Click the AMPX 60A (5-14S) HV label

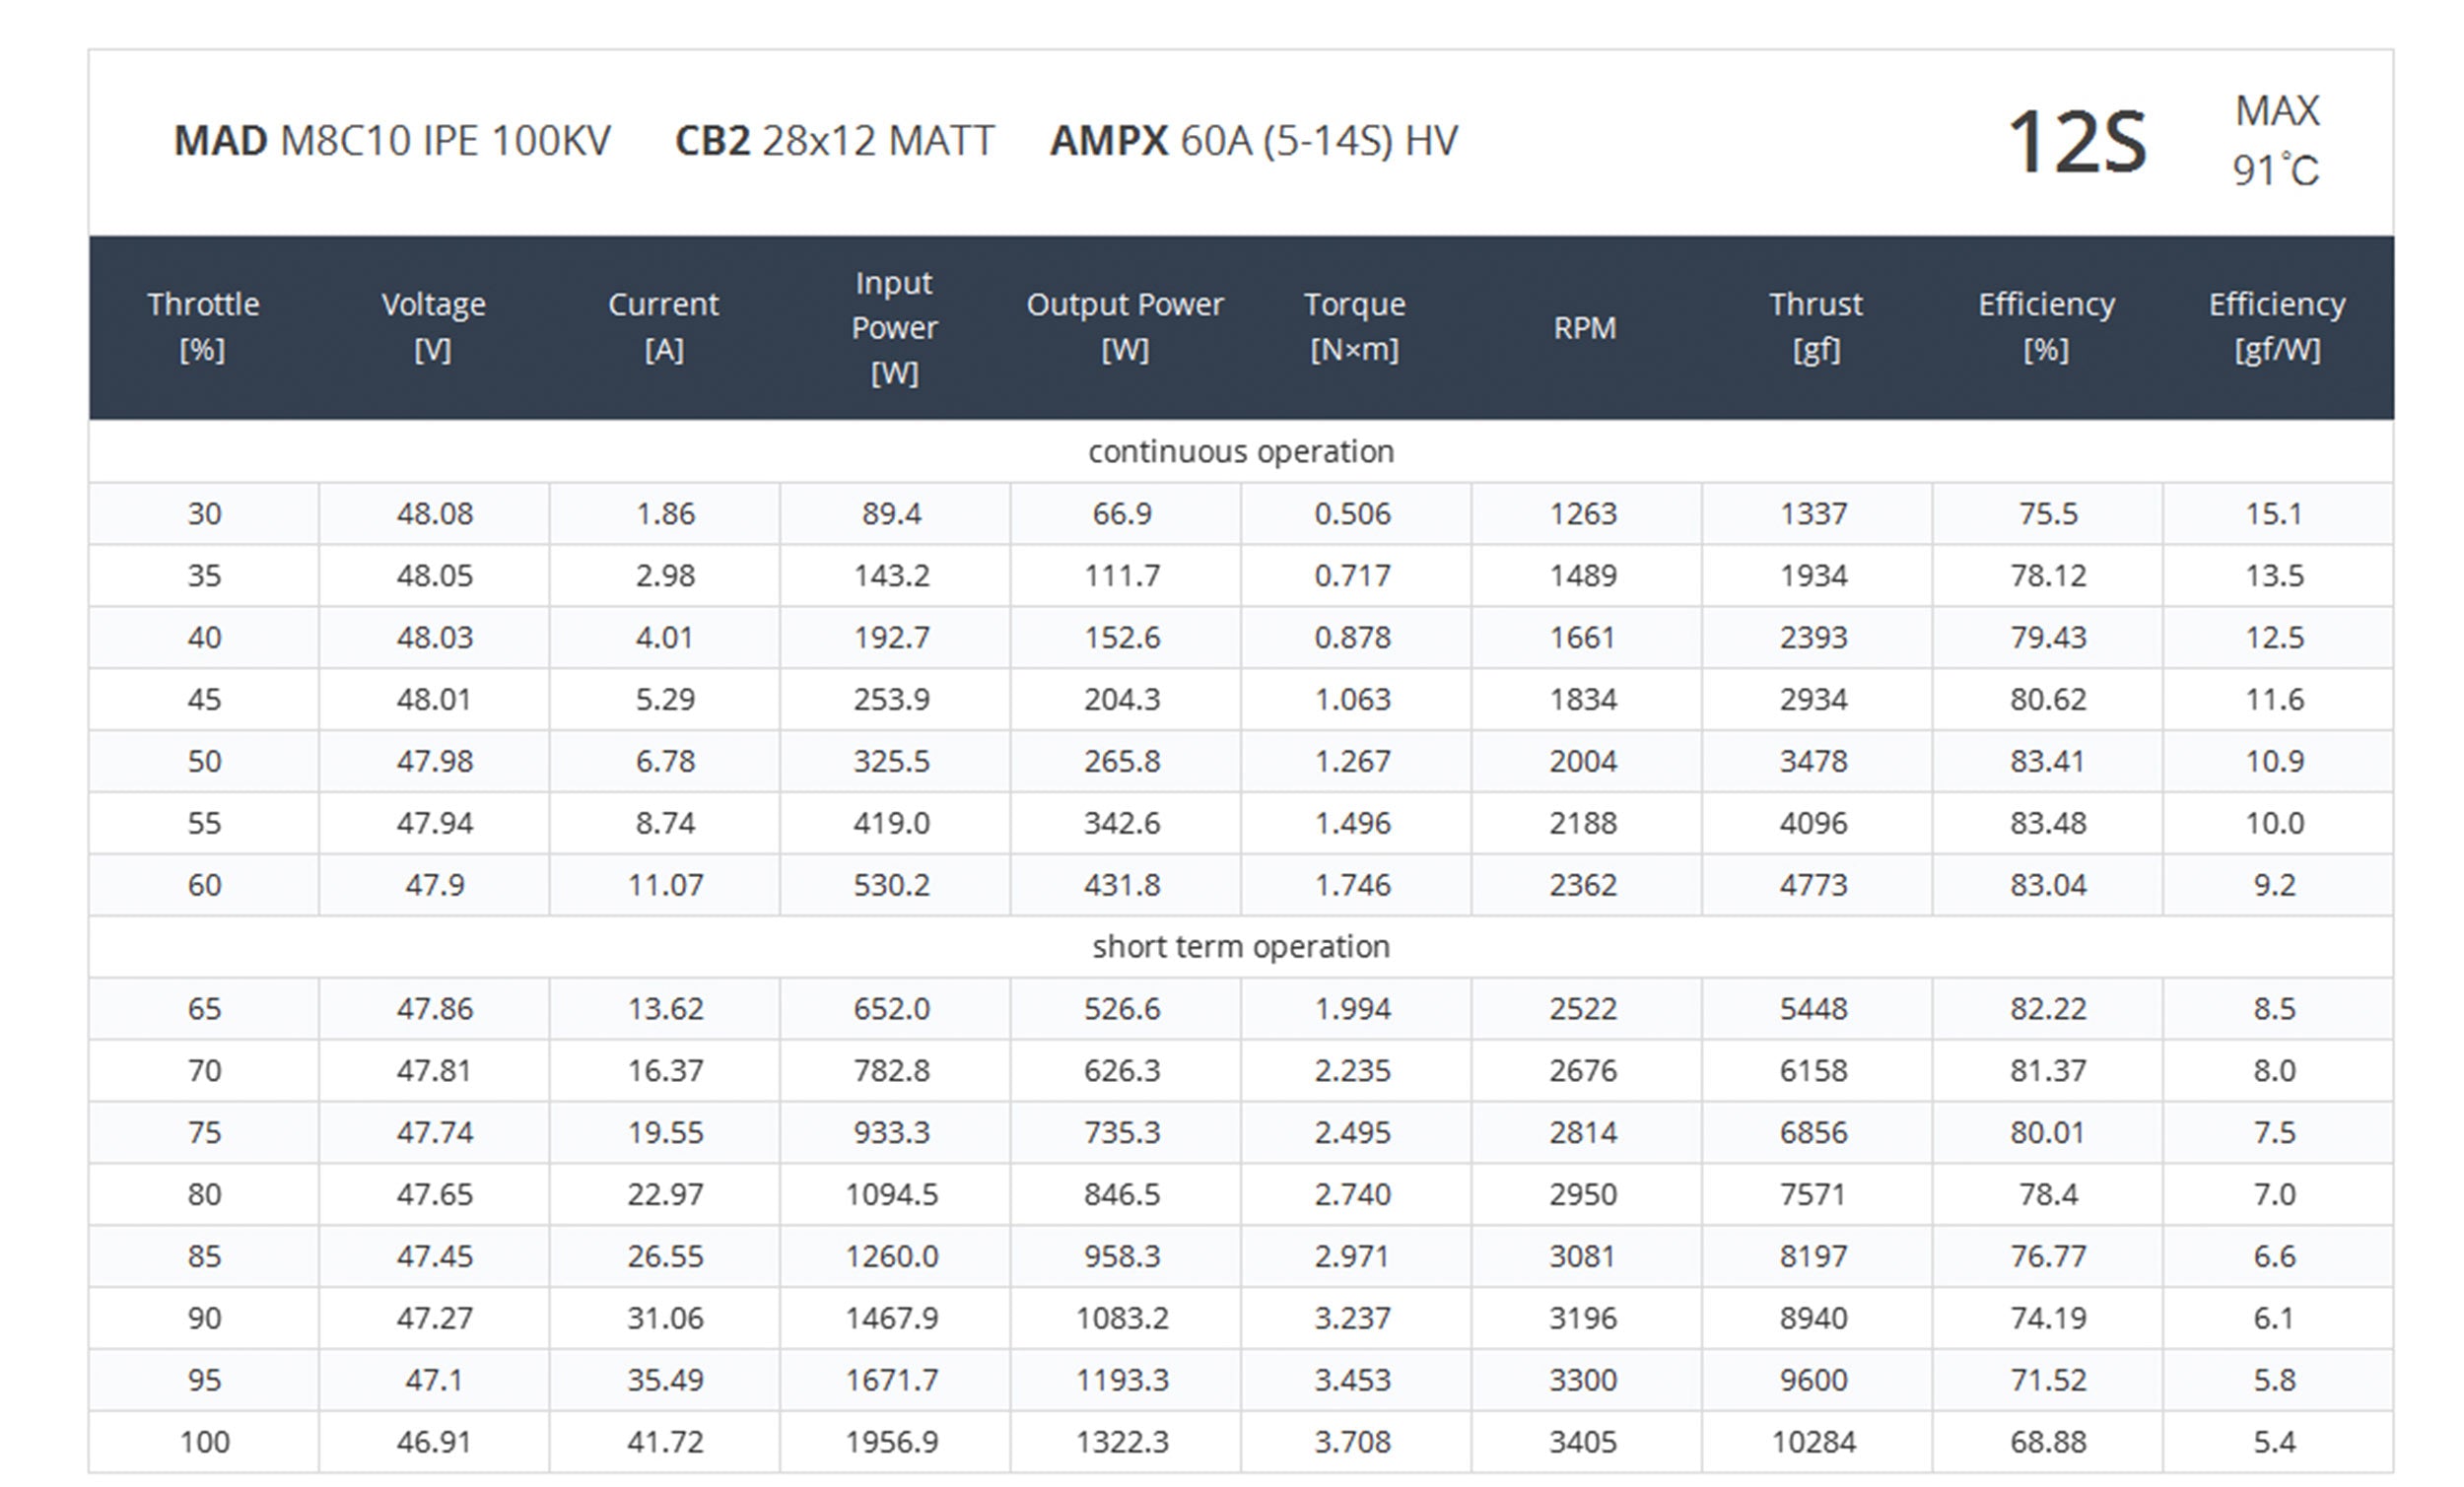[x=1253, y=141]
